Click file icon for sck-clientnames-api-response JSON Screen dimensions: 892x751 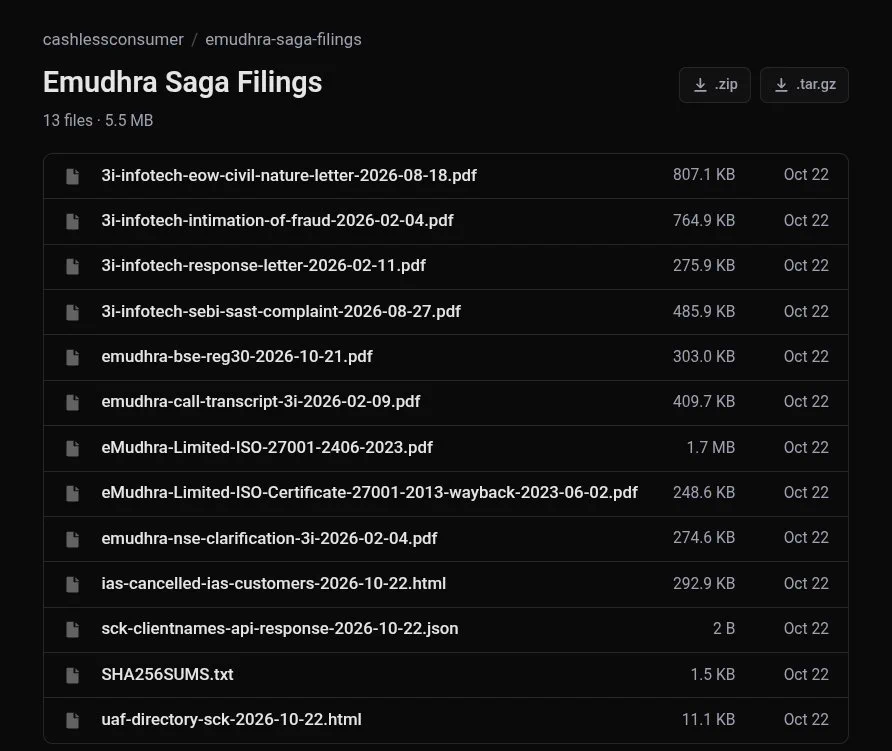pyautogui.click(x=72, y=630)
